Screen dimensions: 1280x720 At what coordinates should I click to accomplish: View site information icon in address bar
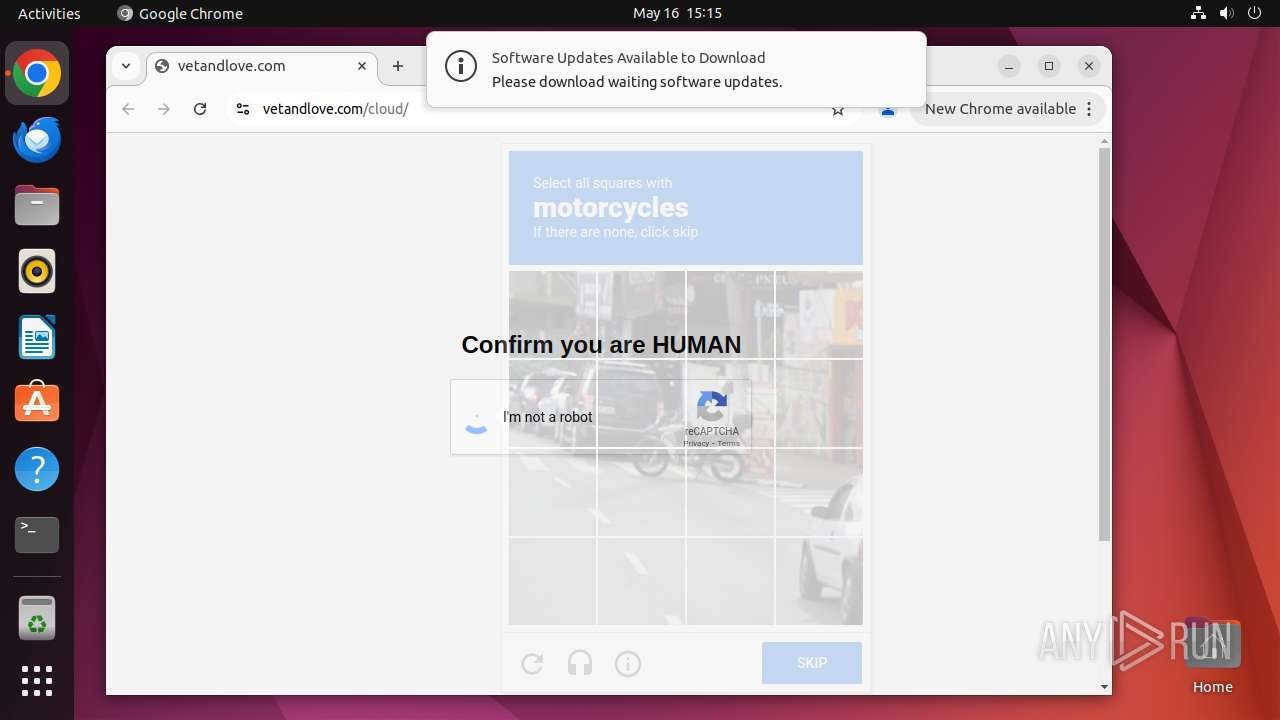pos(242,109)
